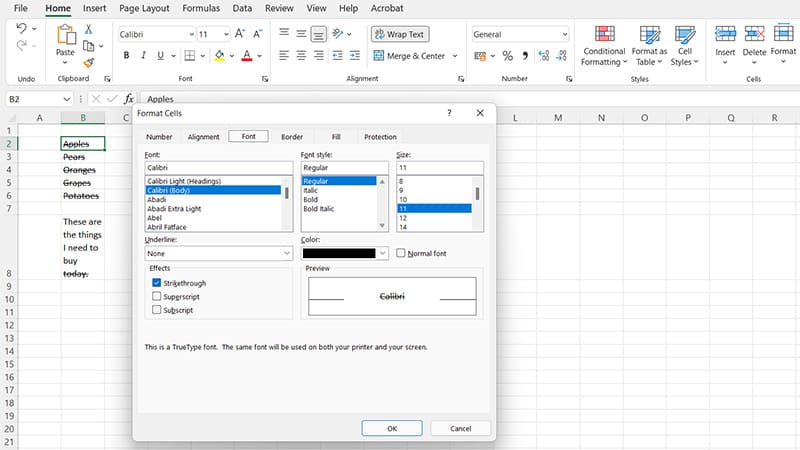Switch to the Number tab
800x450 pixels.
coord(159,137)
